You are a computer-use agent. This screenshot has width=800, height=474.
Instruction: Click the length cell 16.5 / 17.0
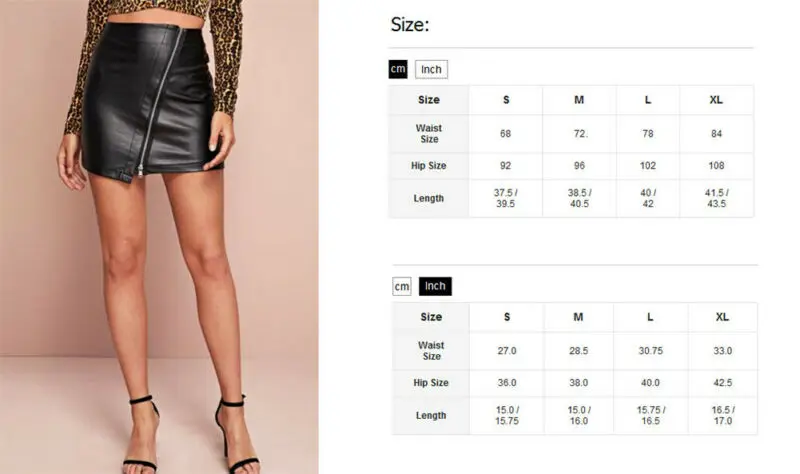[722, 415]
